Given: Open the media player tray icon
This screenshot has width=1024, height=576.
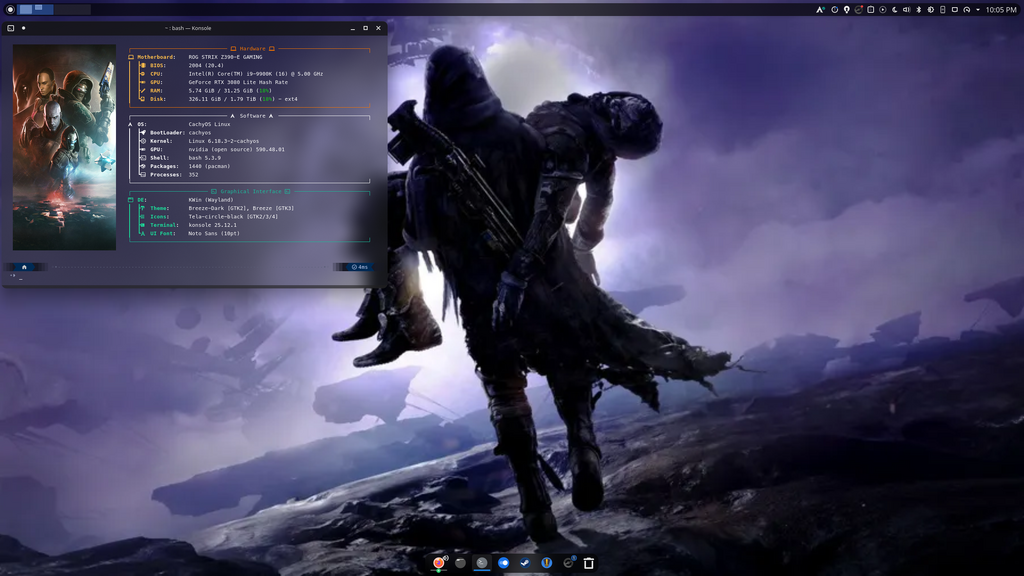Looking at the screenshot, I should tap(882, 10).
